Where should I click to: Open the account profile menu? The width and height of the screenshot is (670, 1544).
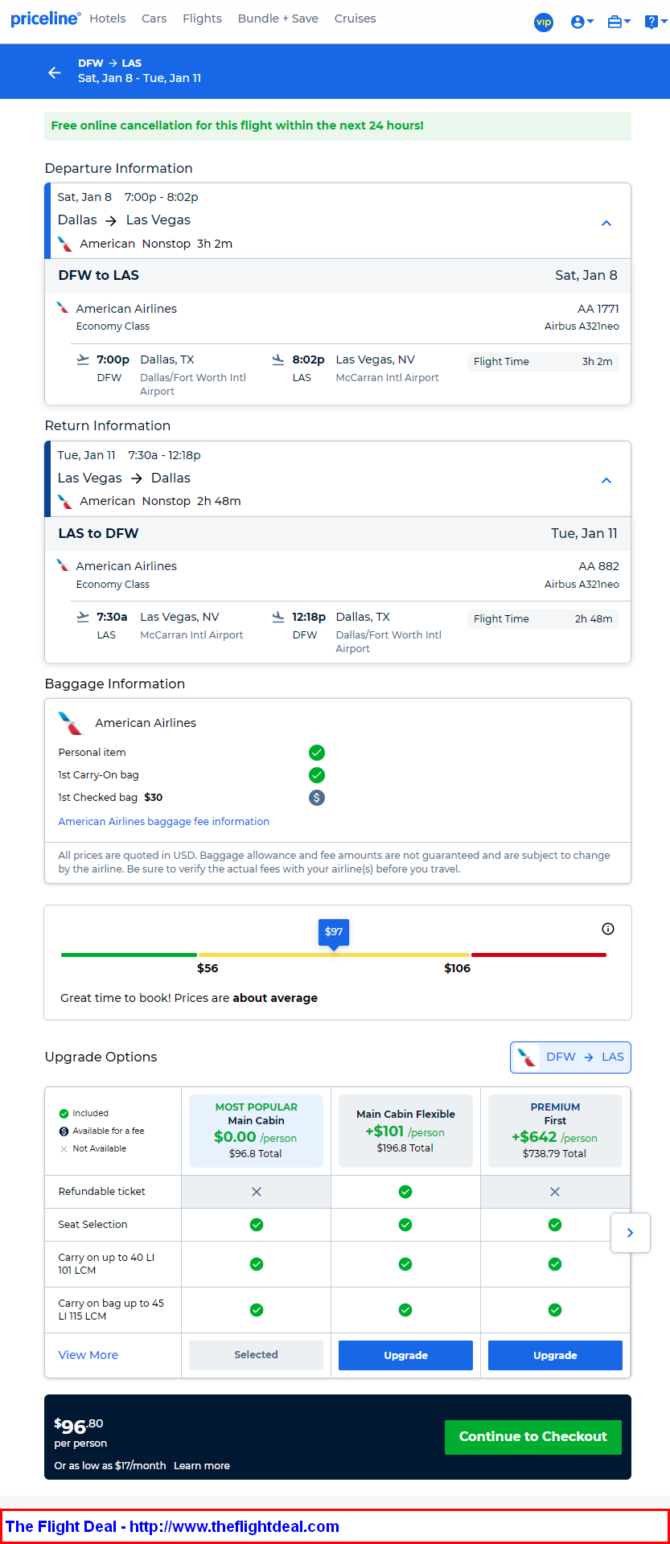tap(582, 22)
